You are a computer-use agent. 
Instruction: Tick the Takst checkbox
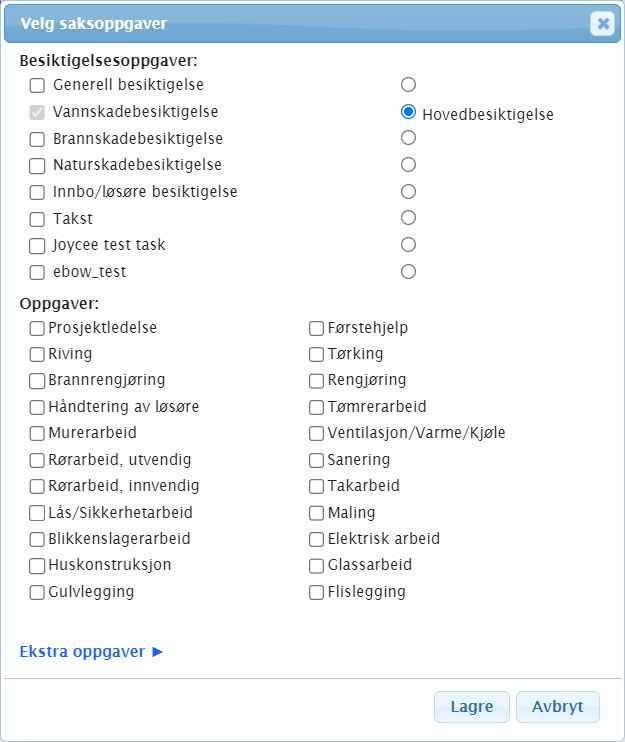point(37,218)
